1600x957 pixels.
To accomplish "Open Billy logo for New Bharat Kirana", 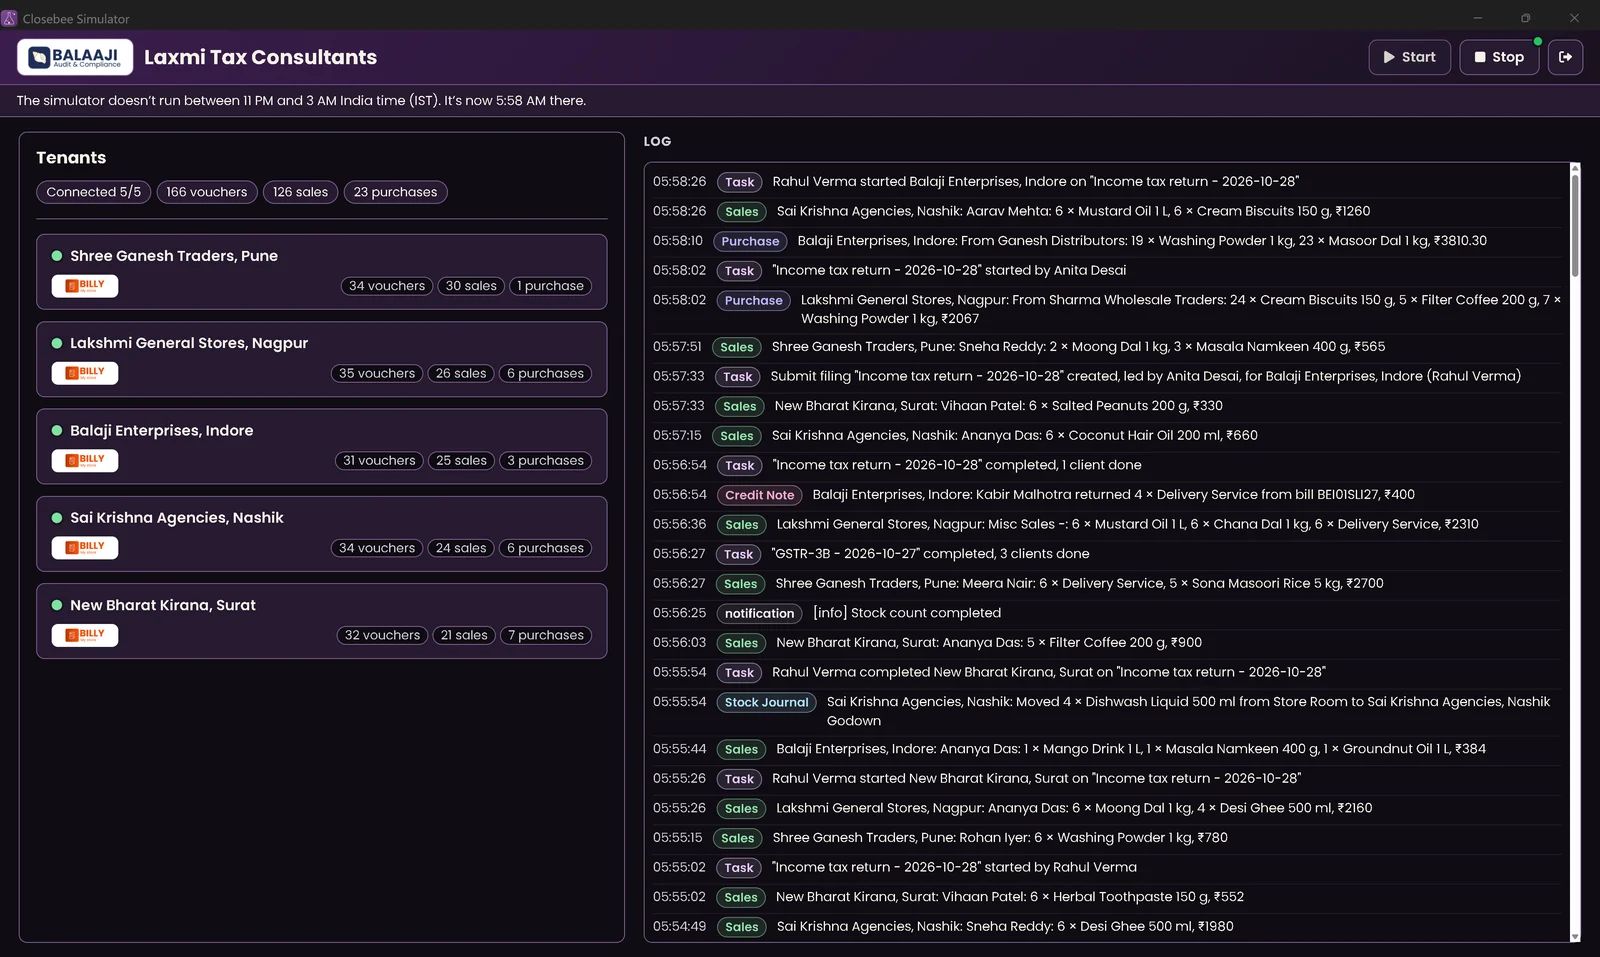I will coord(85,635).
